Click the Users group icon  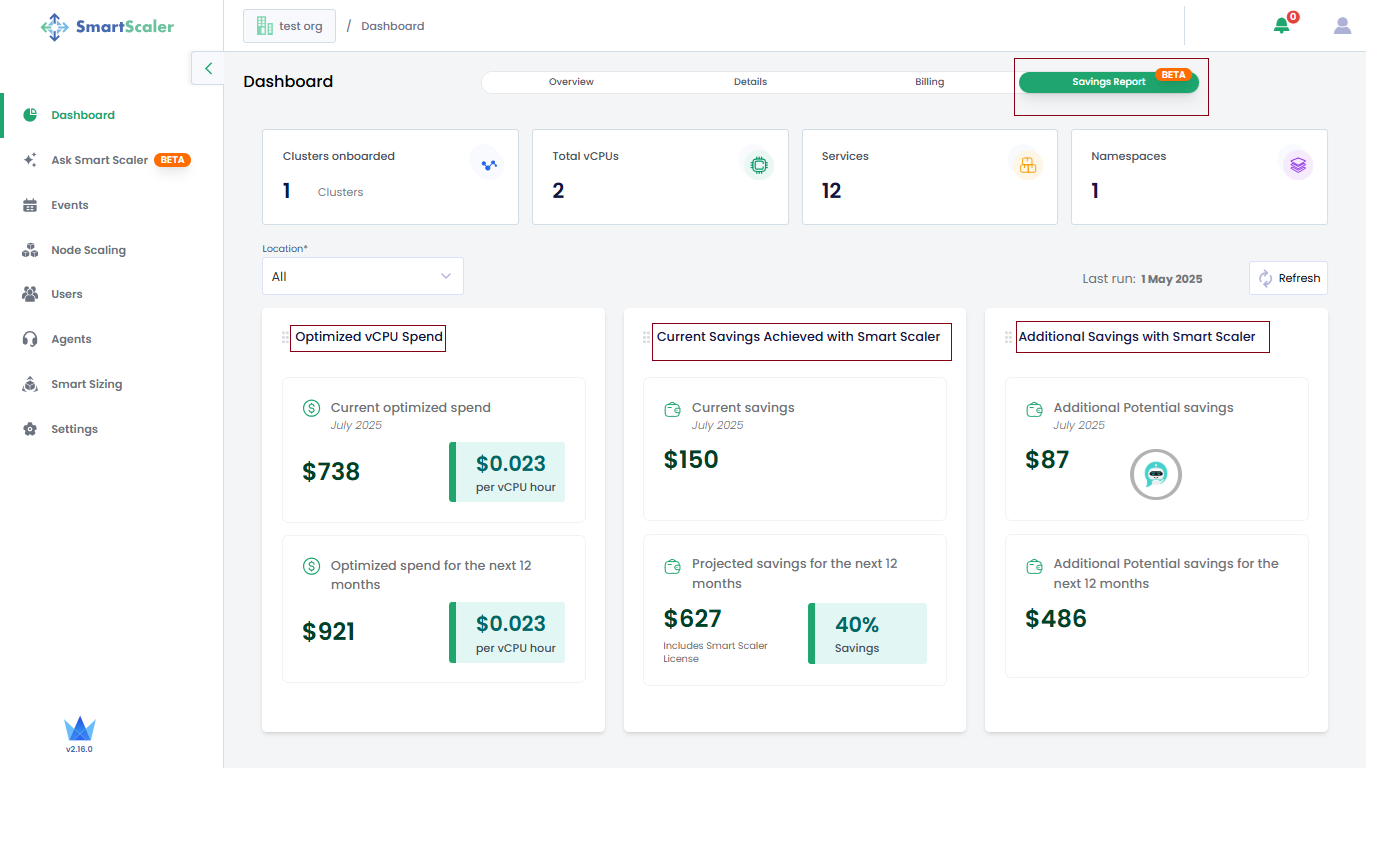(30, 294)
